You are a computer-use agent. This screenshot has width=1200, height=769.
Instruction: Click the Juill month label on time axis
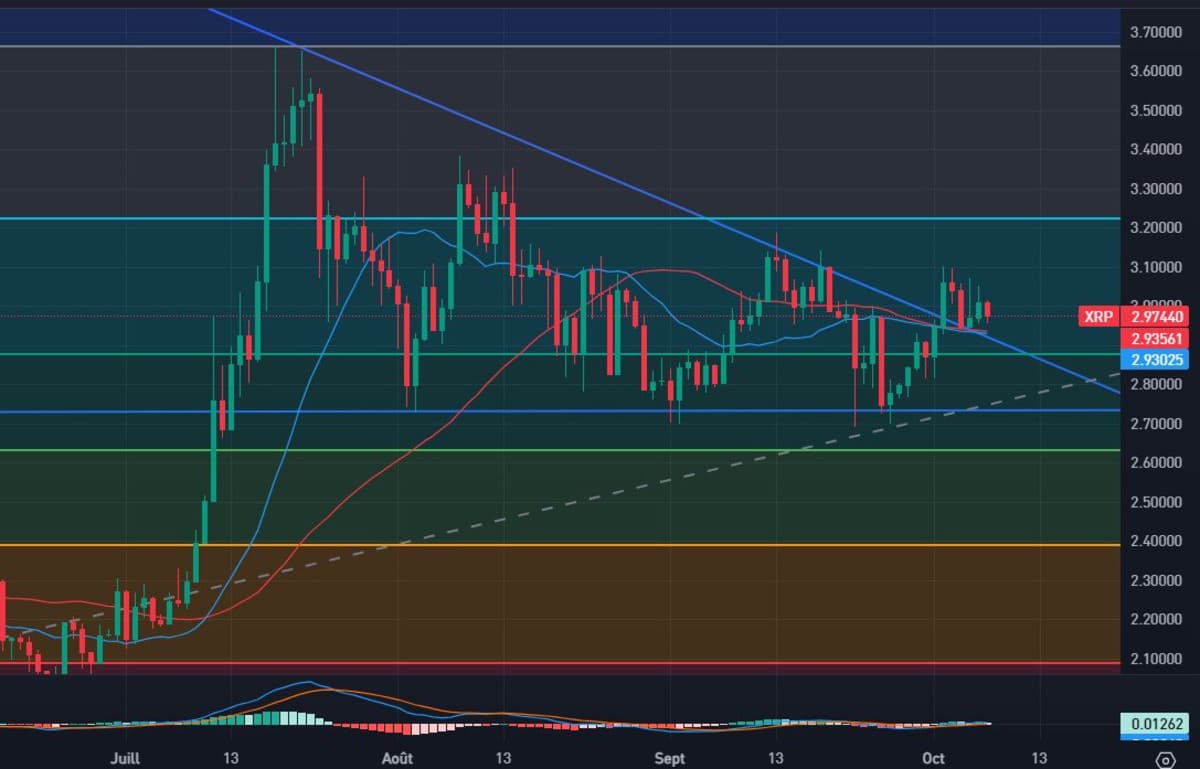[123, 758]
